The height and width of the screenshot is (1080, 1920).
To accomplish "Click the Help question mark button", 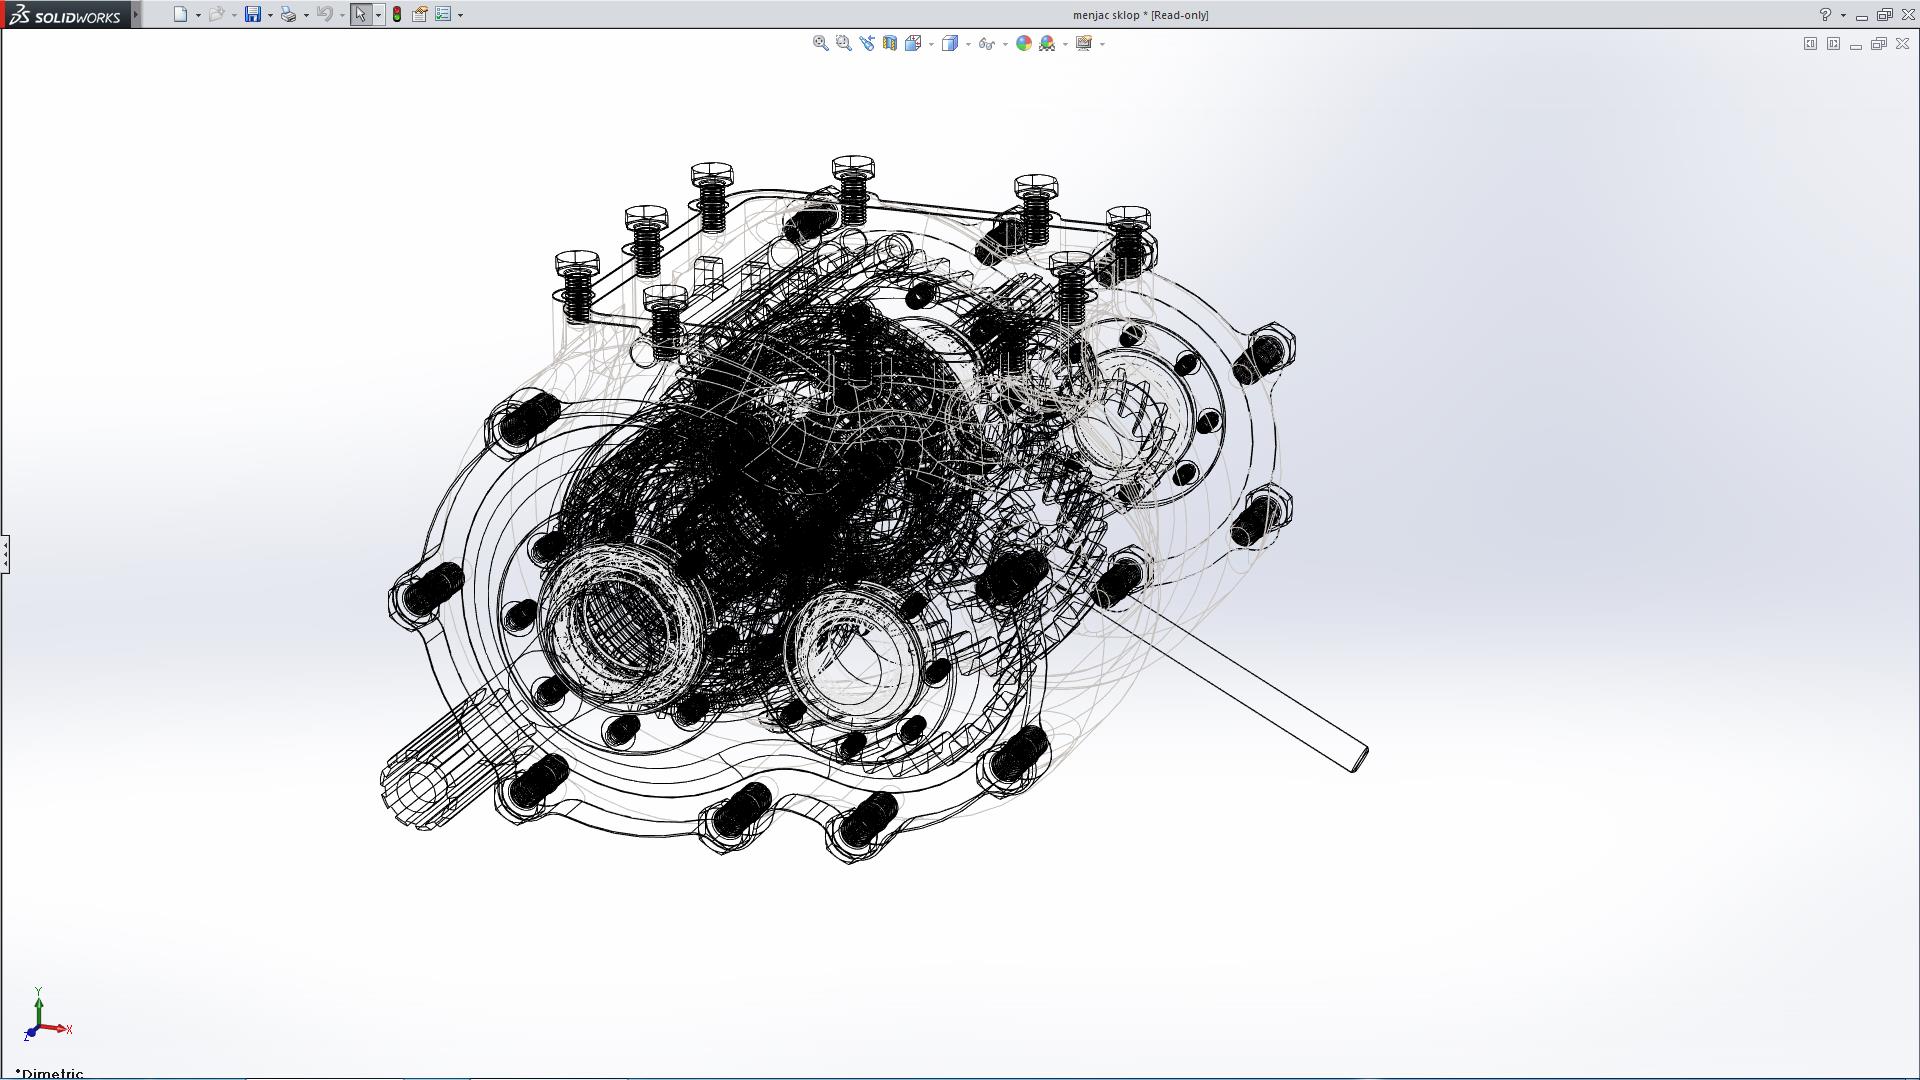I will (x=1825, y=15).
